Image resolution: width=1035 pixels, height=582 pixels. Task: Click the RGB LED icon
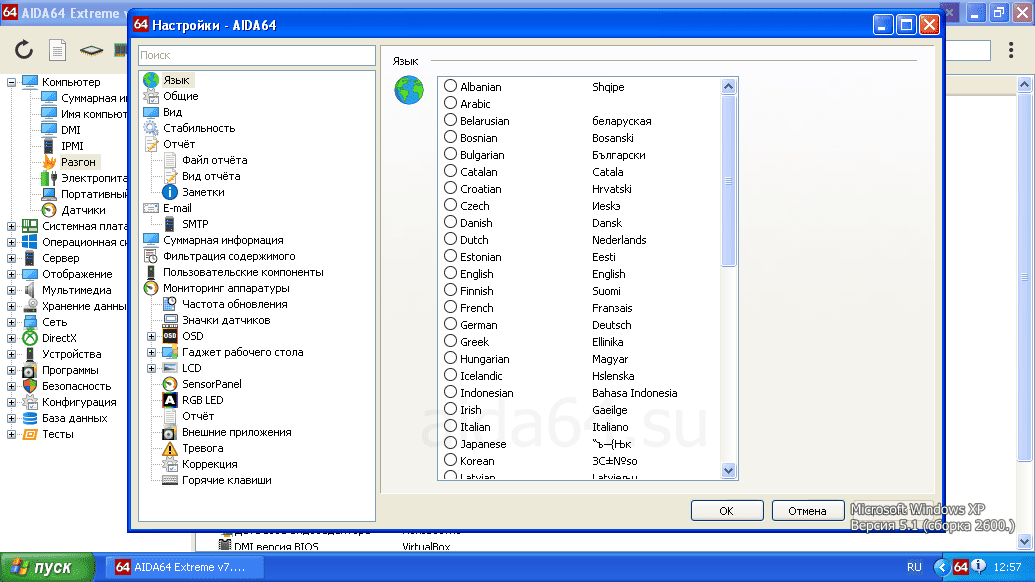pyautogui.click(x=170, y=400)
